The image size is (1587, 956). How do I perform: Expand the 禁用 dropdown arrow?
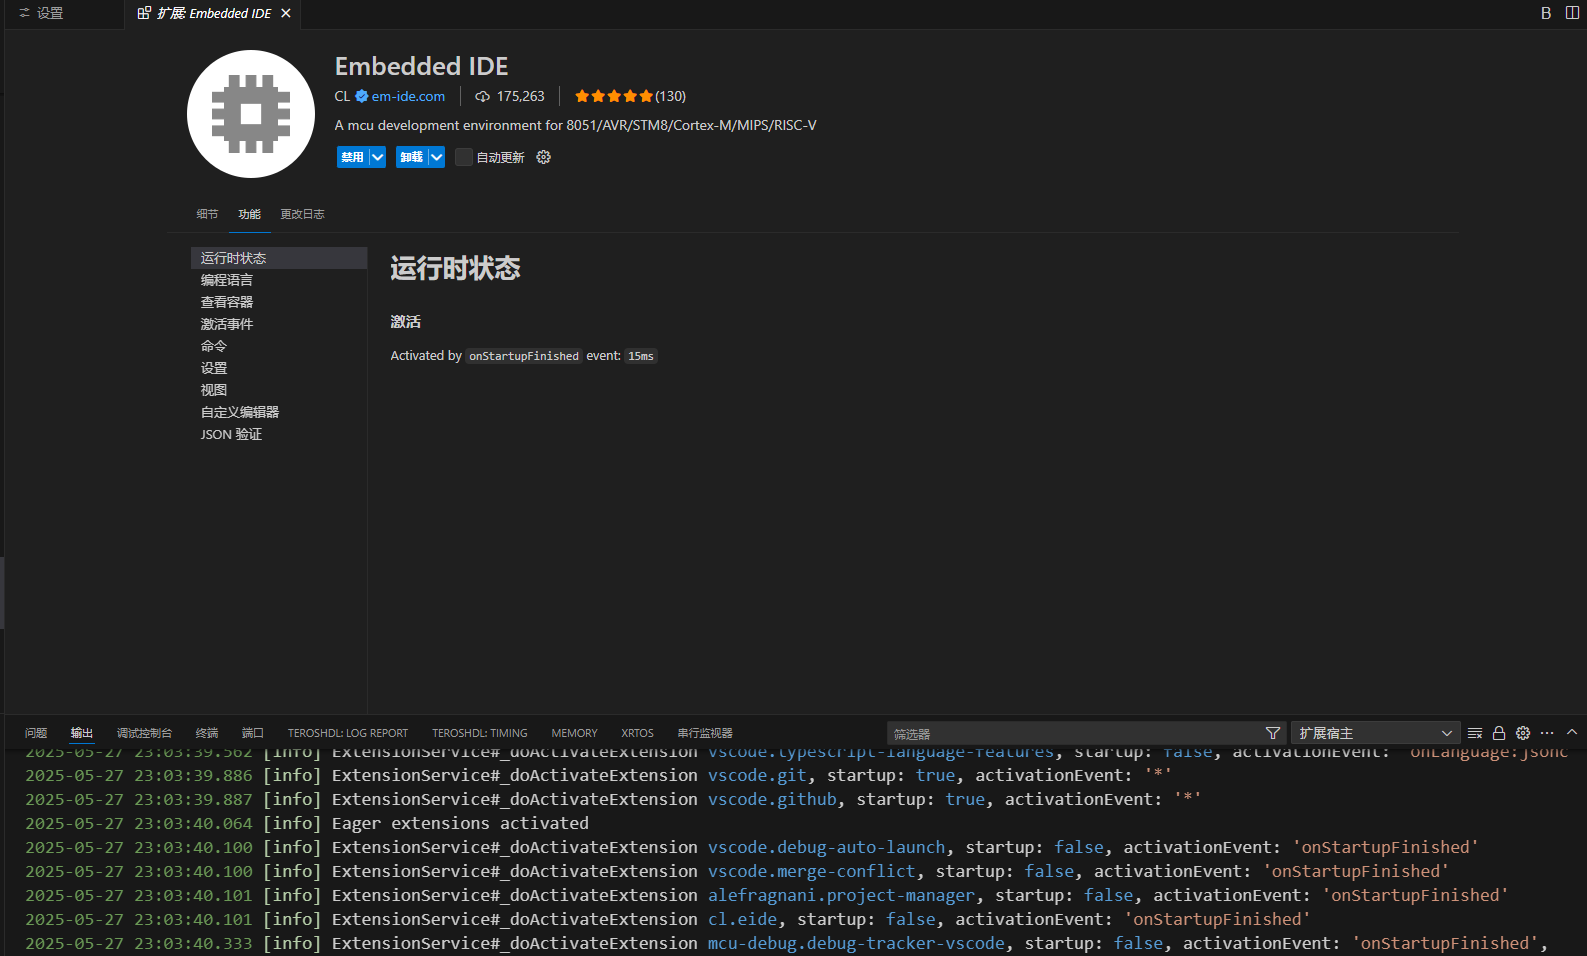pos(378,157)
